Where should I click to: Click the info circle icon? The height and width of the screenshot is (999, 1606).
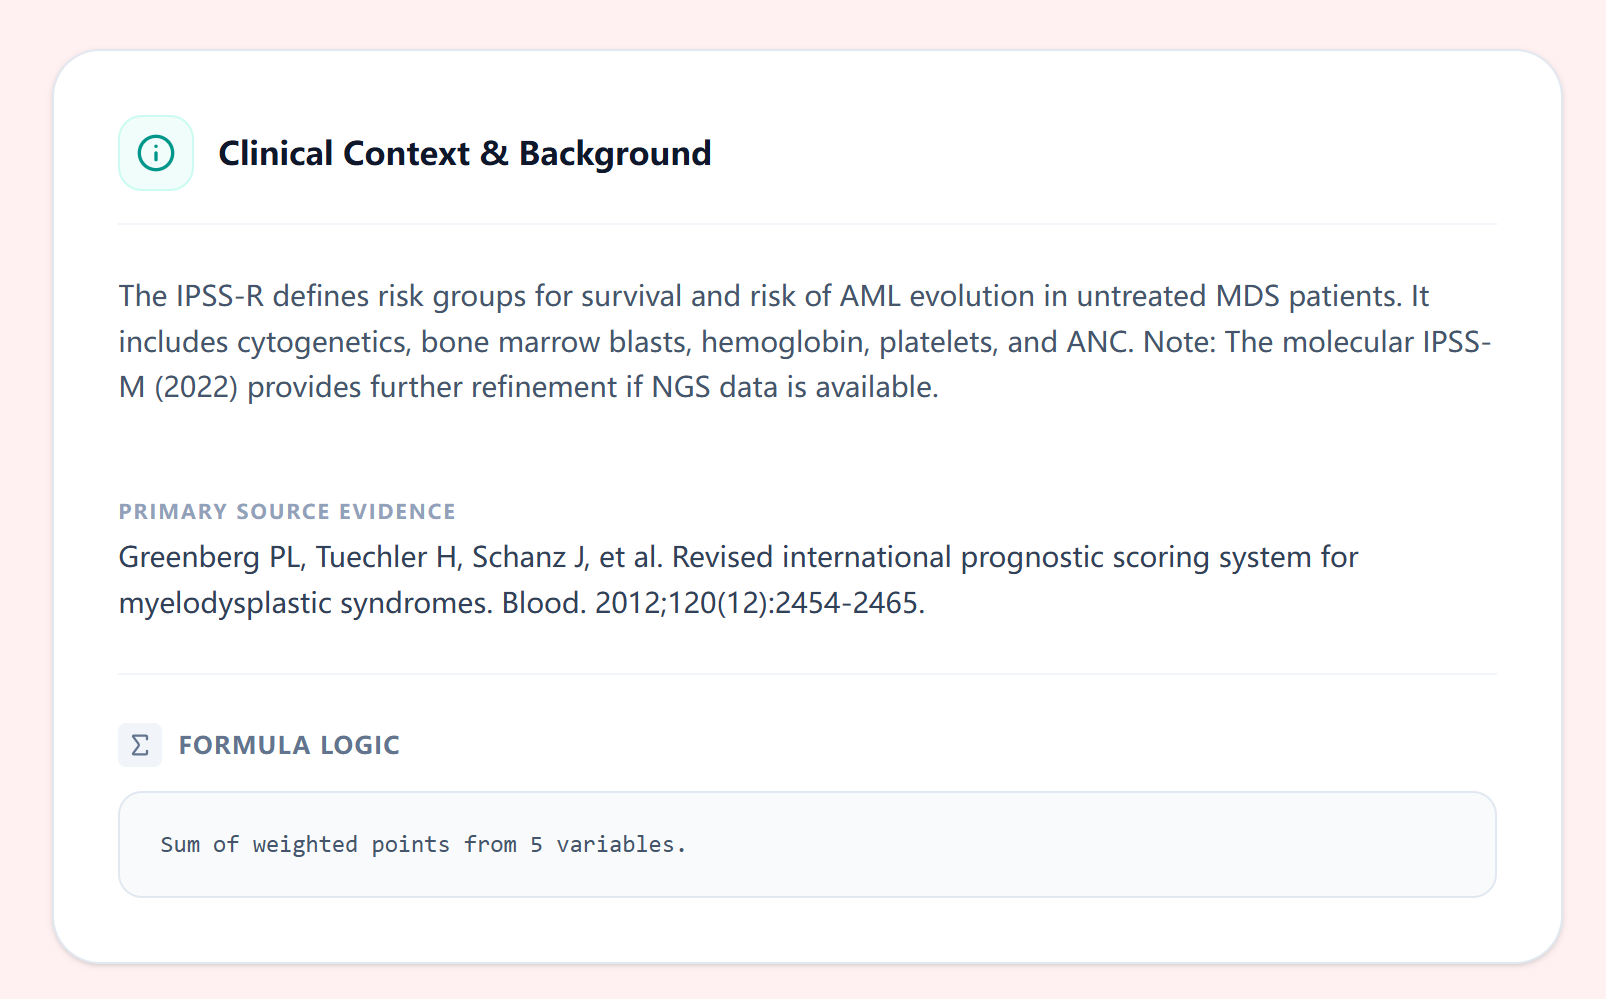156,153
